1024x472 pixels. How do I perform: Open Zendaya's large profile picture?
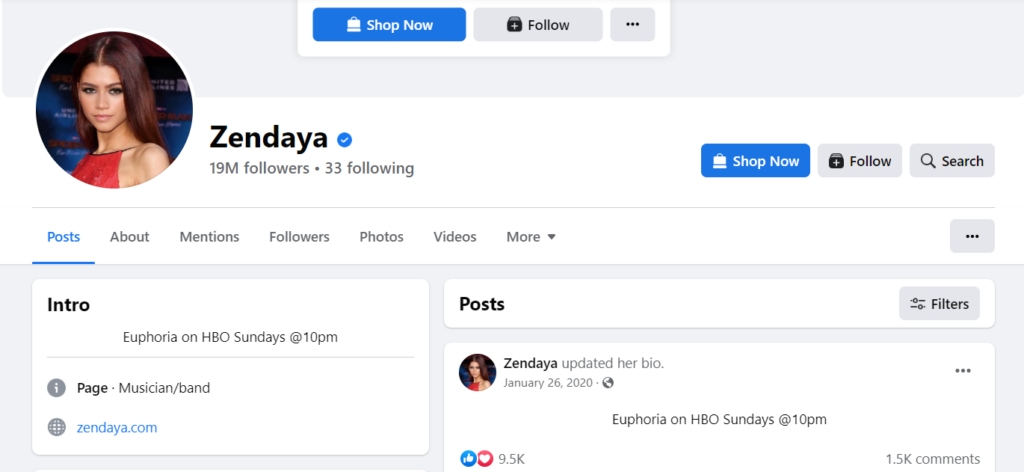114,110
